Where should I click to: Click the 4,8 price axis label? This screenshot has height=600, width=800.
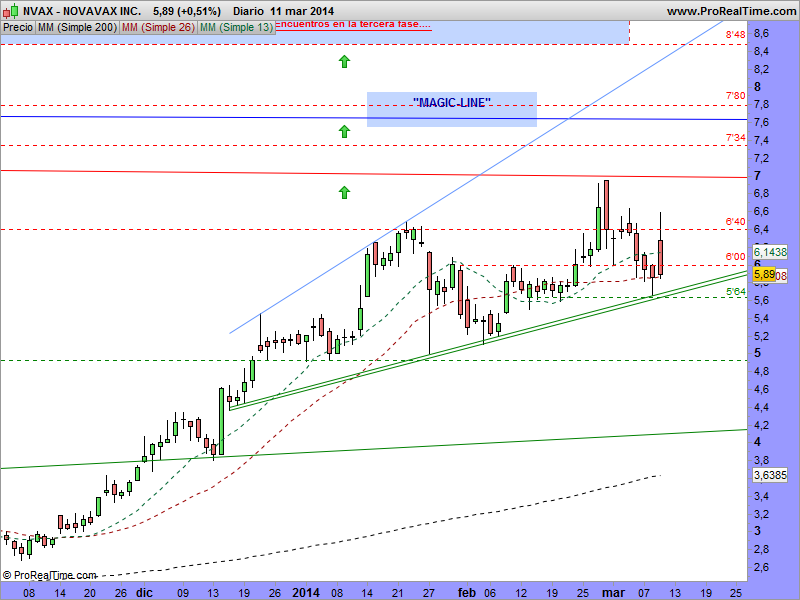point(761,371)
